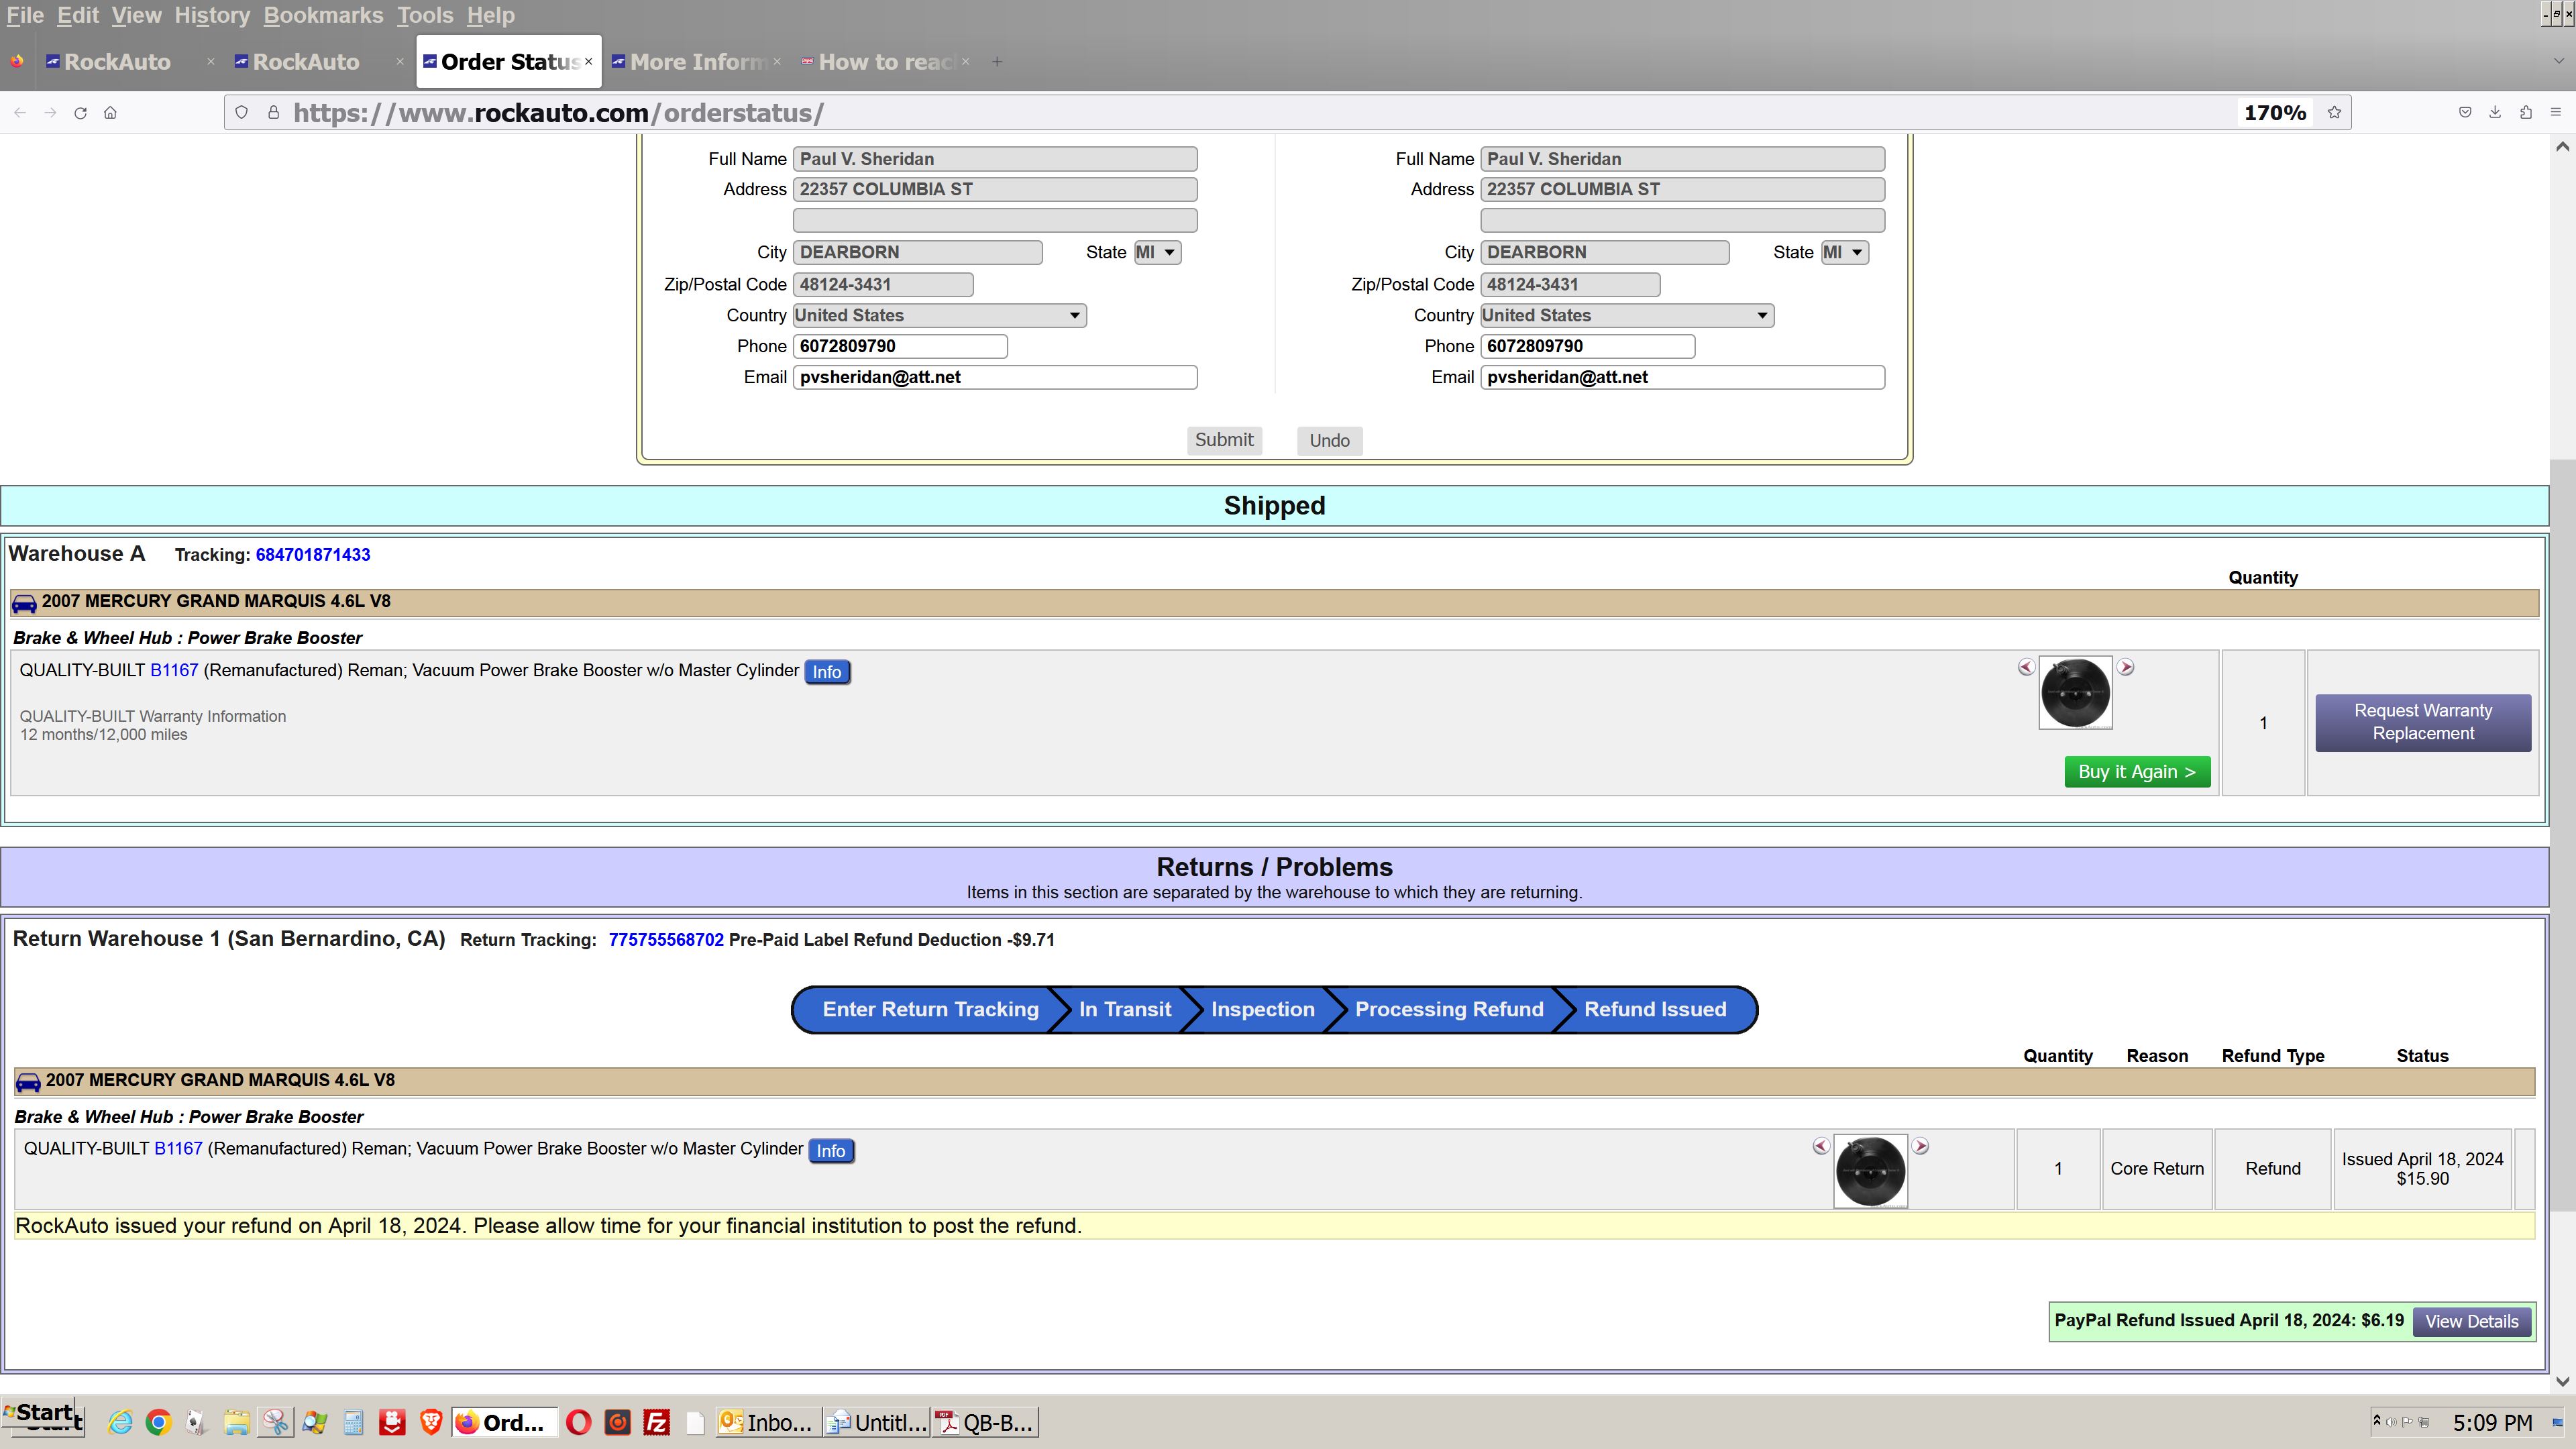Open the Firefox downloads panel icon
Viewport: 2576px width, 1449px height.
pos(2495,113)
